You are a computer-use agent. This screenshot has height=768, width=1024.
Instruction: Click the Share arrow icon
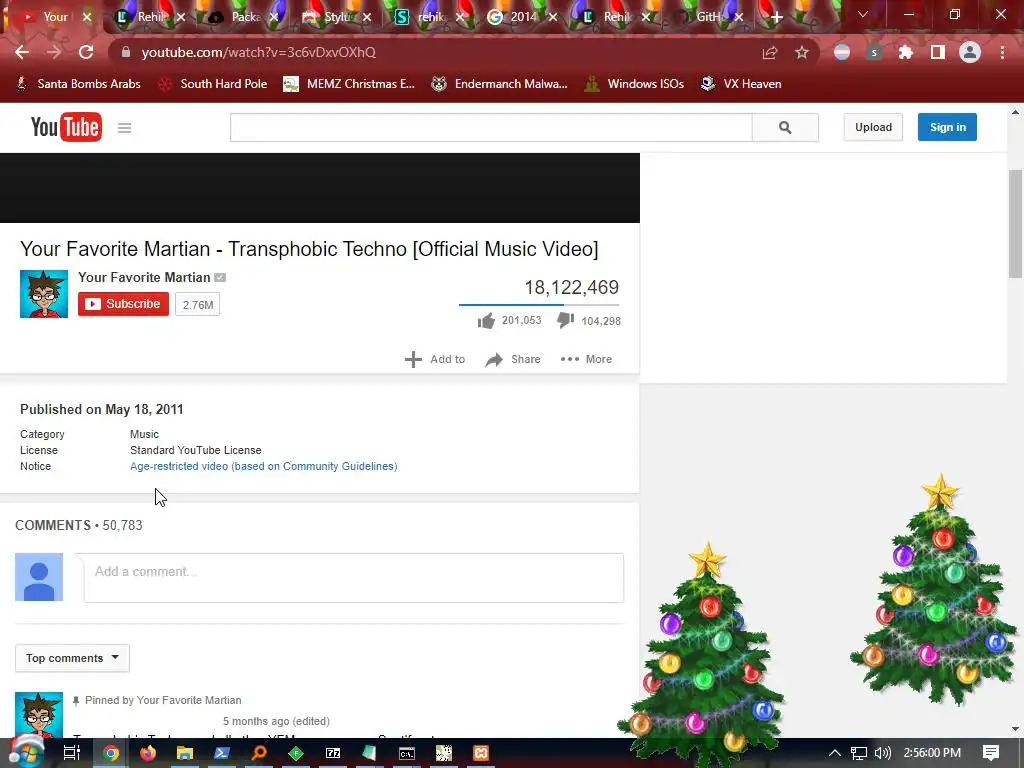494,359
